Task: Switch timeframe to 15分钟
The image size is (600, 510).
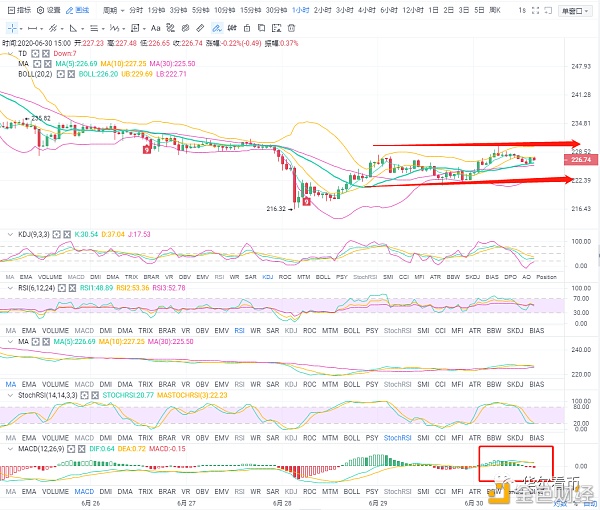Action: 250,10
